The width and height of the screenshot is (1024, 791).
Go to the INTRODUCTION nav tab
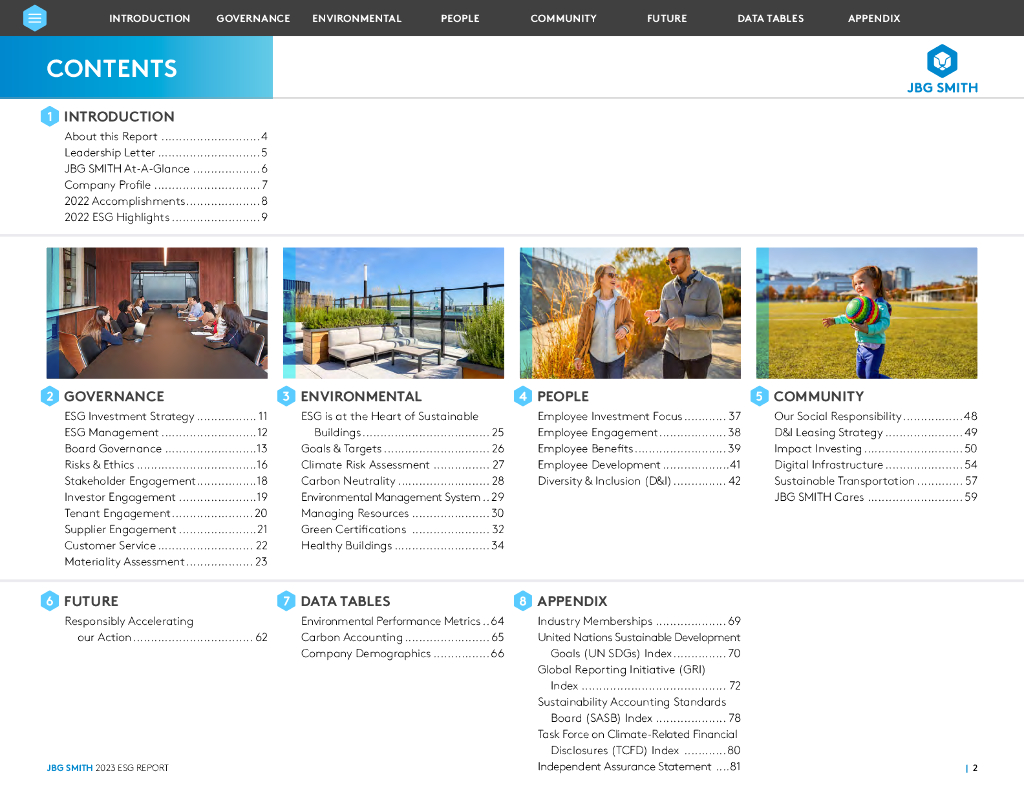pyautogui.click(x=150, y=18)
